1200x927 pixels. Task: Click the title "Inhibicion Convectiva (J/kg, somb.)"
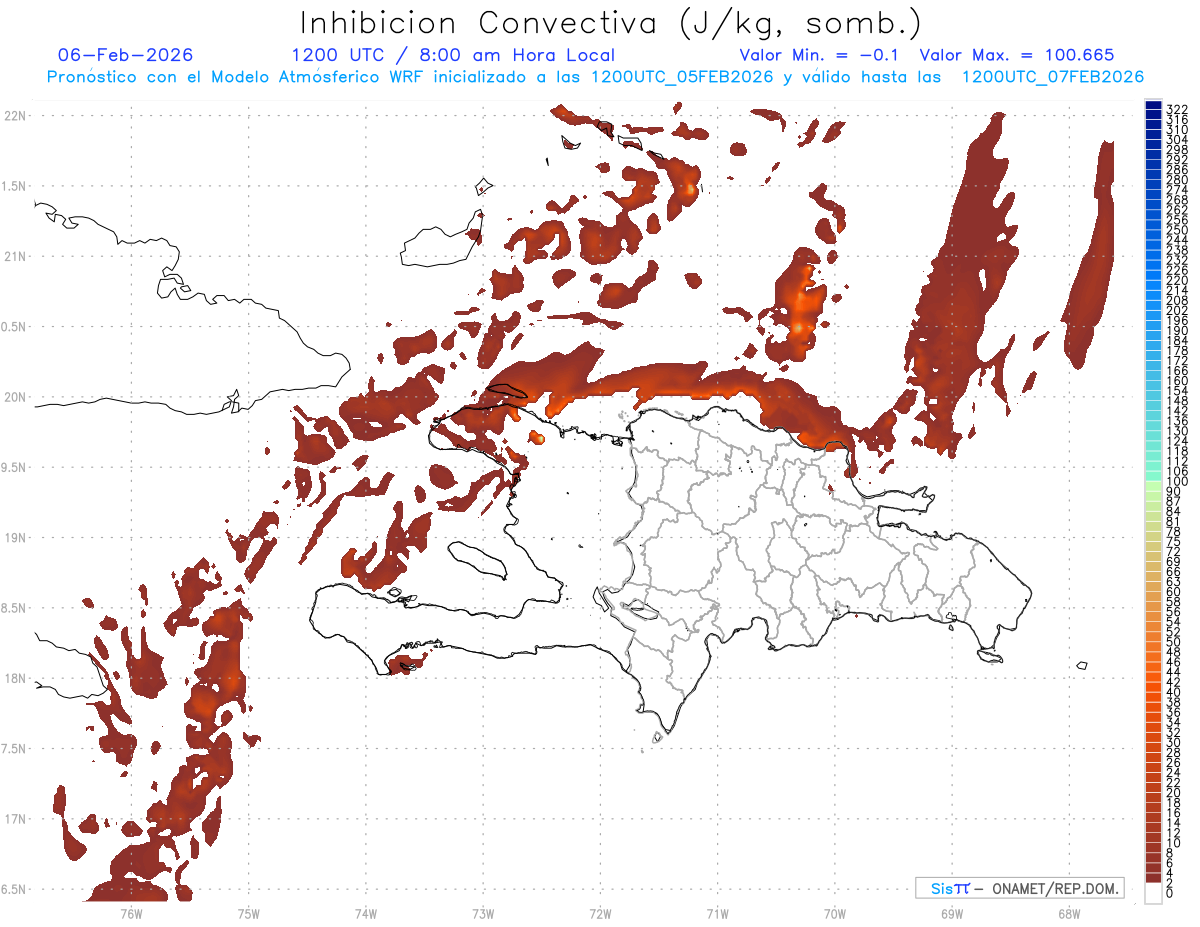point(612,23)
